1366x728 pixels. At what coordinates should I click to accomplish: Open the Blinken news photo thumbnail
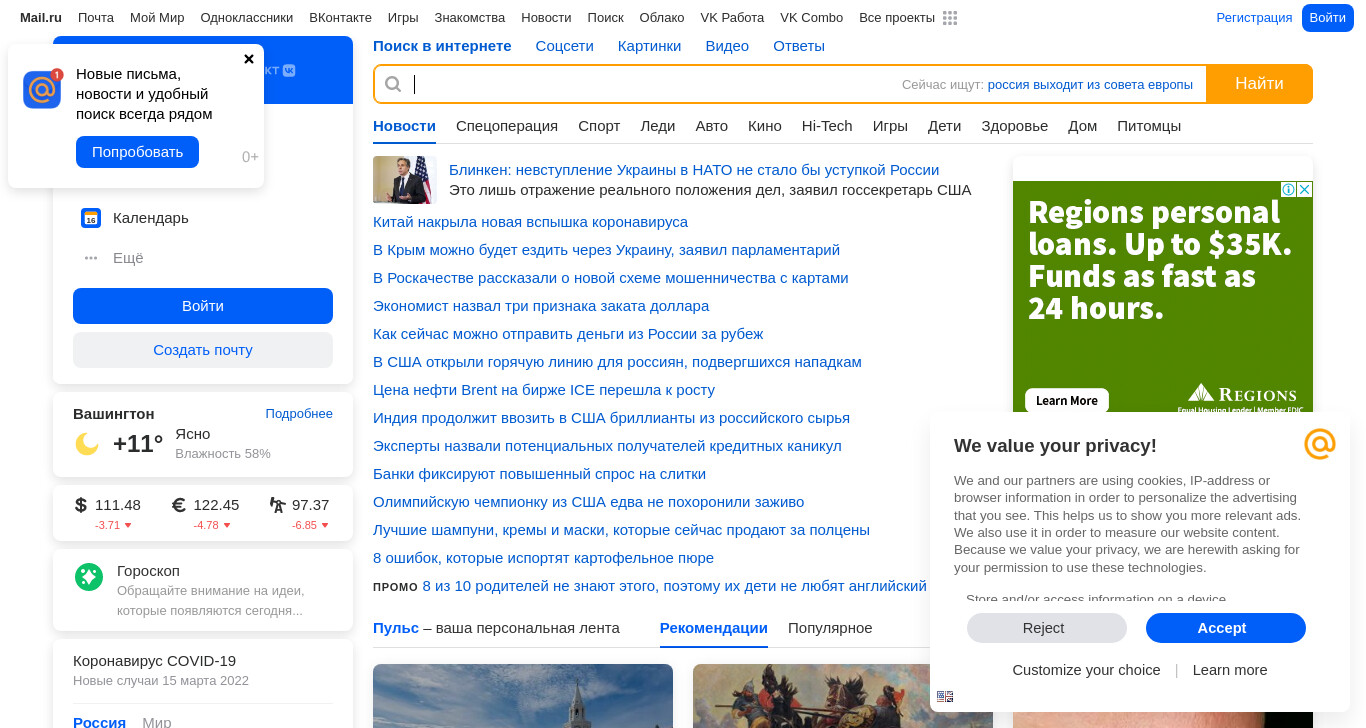tap(405, 180)
